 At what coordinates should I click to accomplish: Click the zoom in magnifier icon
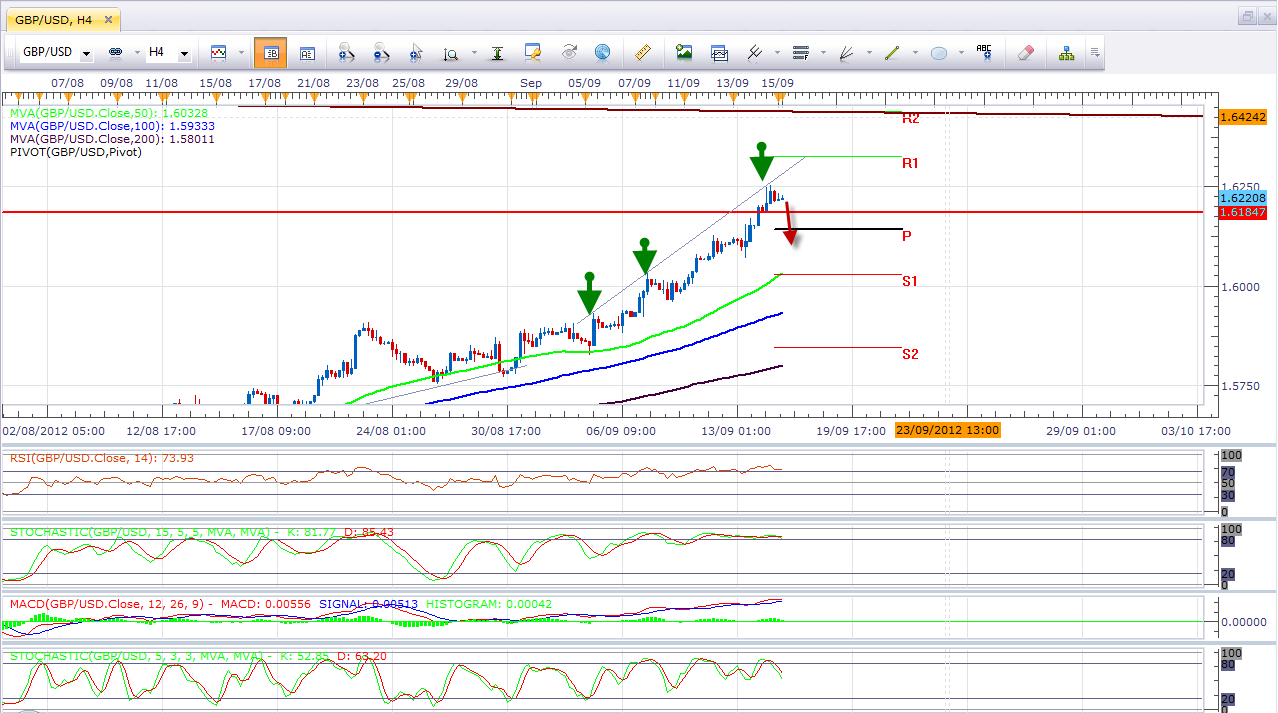[347, 52]
